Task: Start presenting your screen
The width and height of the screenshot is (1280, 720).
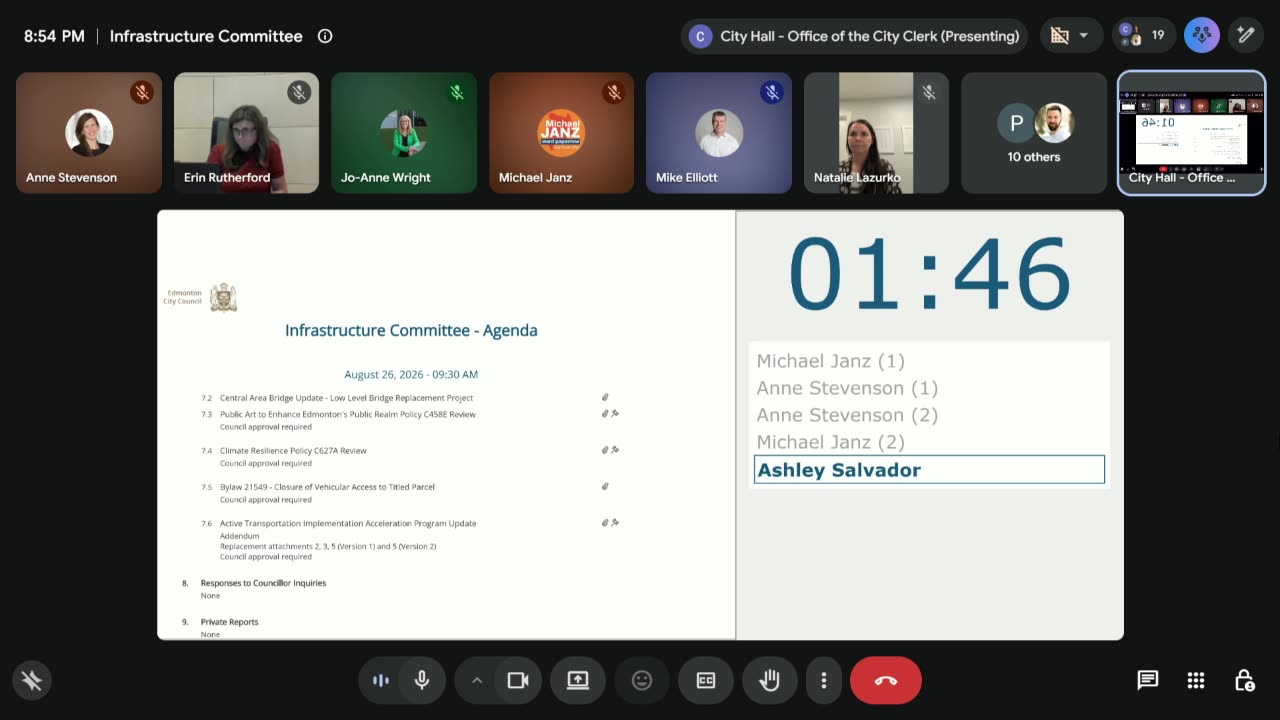Action: pos(578,681)
